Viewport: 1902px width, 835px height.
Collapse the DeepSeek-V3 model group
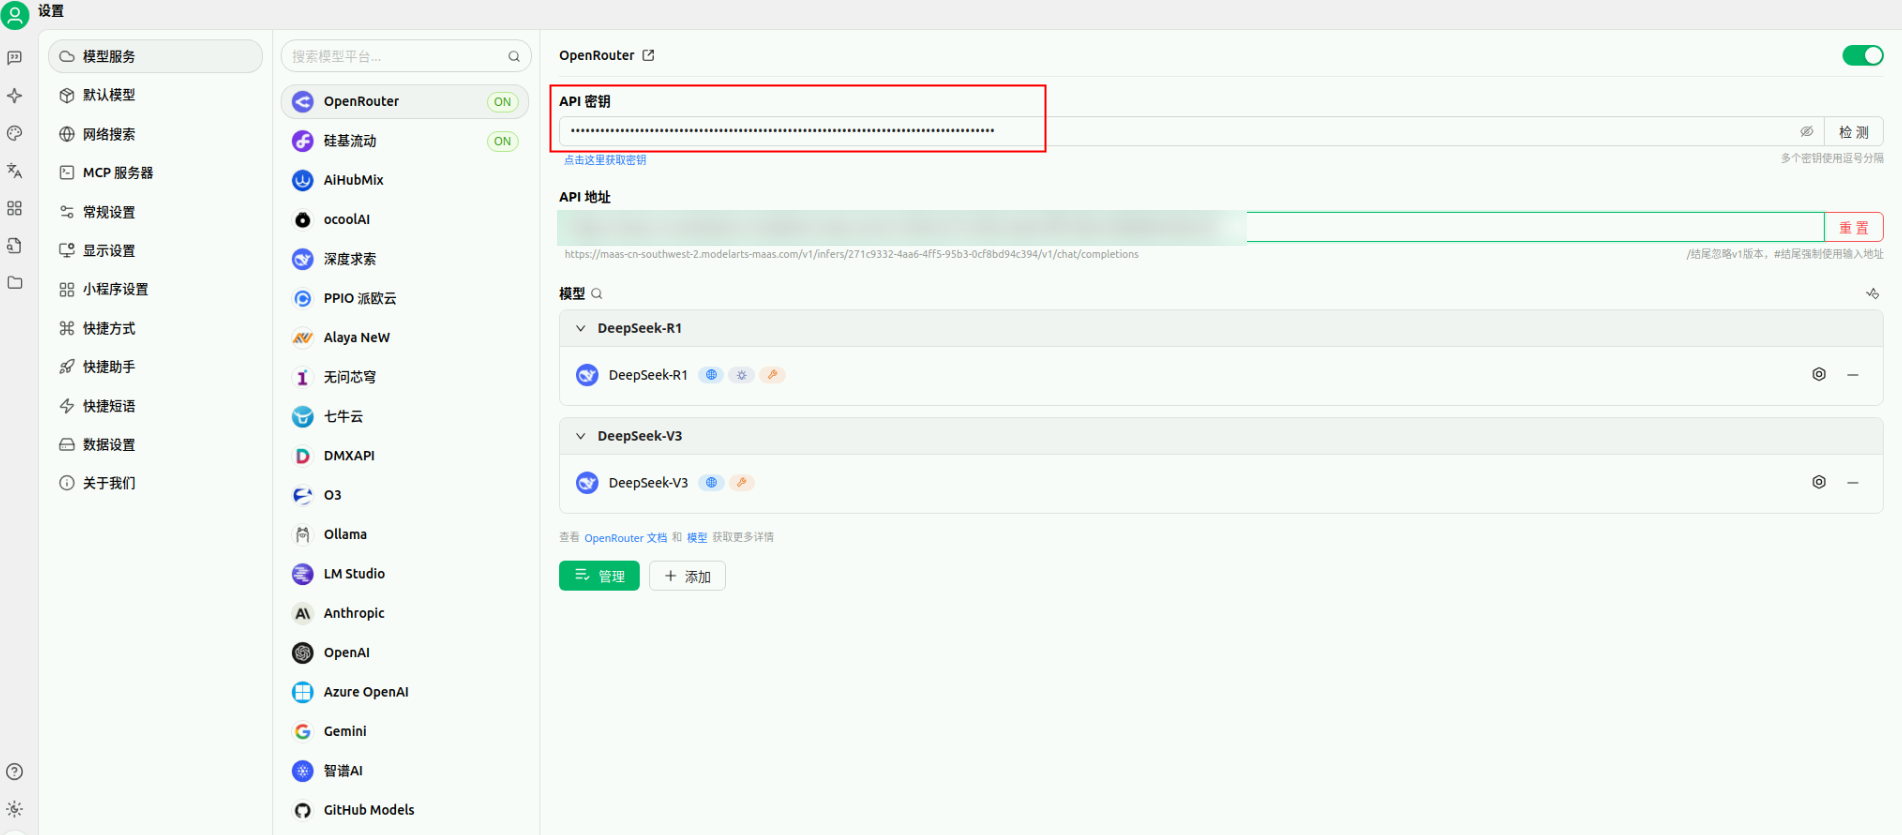(580, 436)
